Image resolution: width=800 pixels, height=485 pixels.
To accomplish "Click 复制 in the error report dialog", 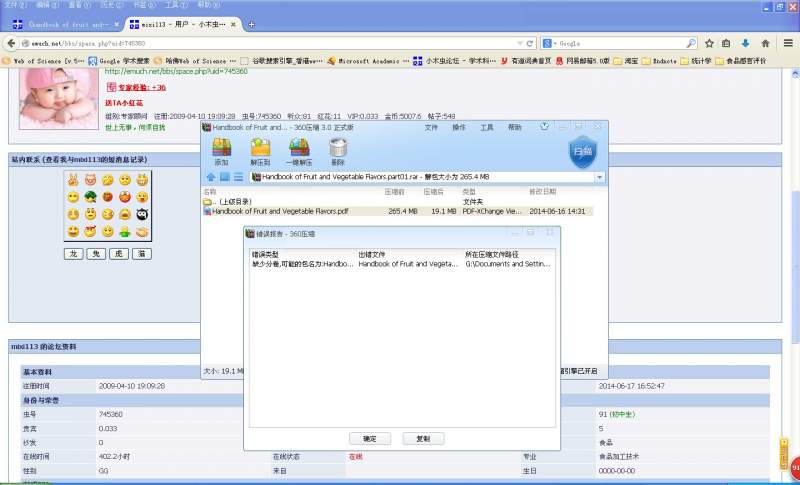I will 423,439.
